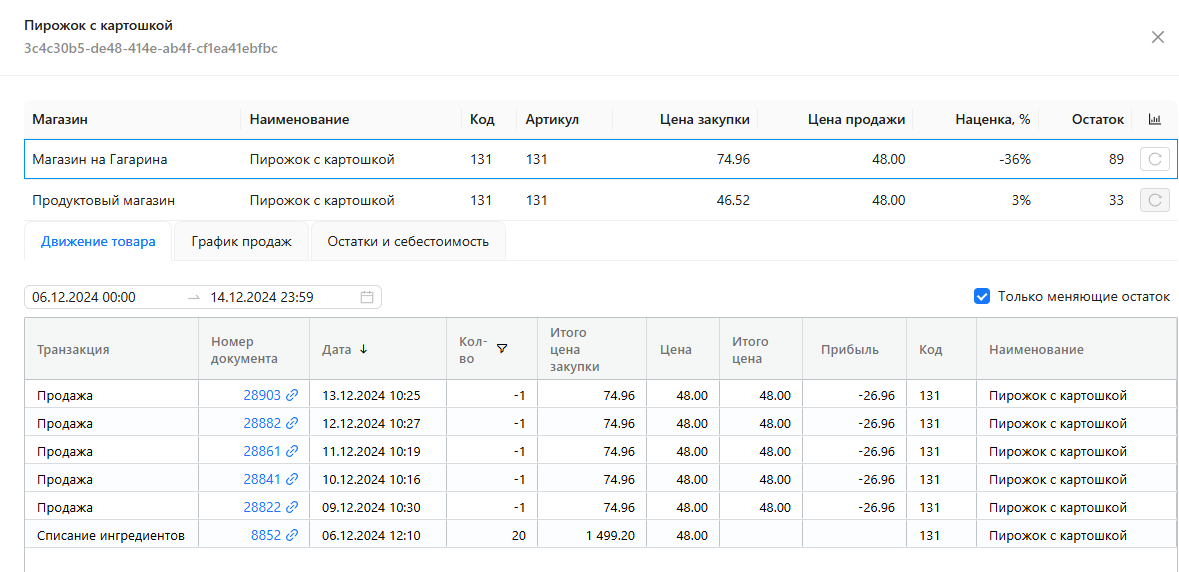Click the chart icon in the table header
This screenshot has width=1179, height=572.
pos(1154,120)
